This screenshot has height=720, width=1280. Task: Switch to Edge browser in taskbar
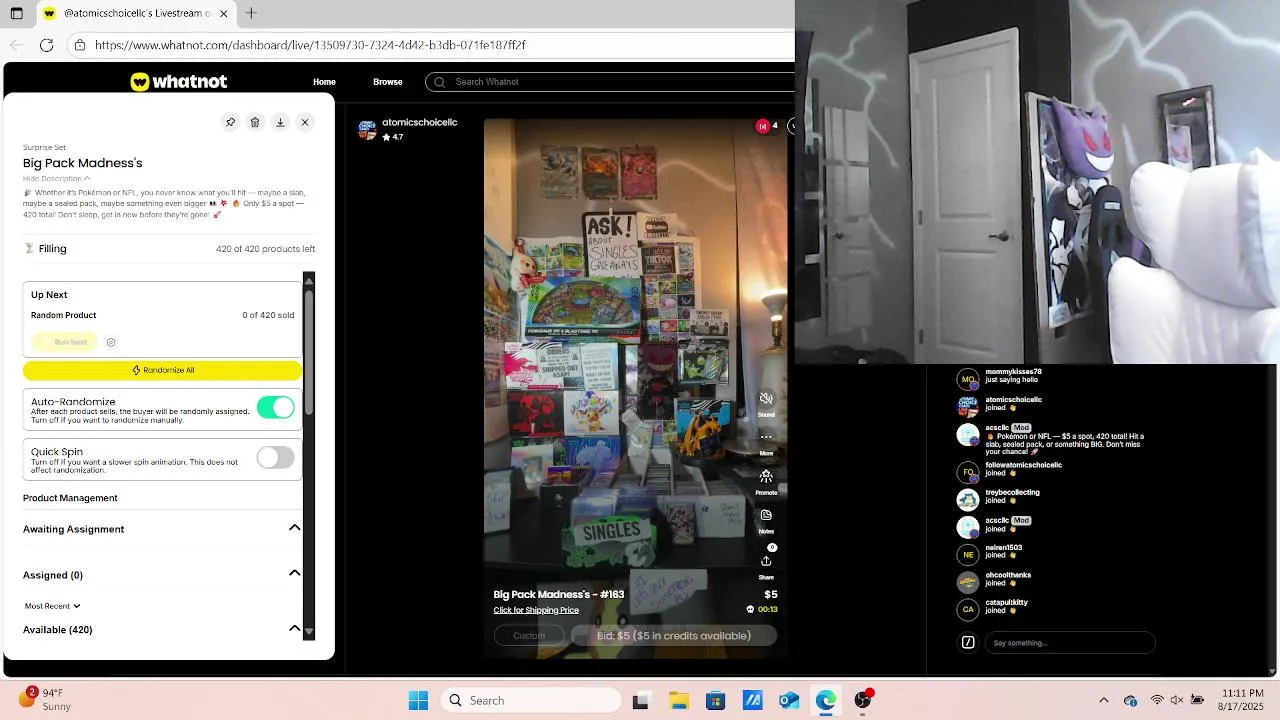click(x=826, y=701)
